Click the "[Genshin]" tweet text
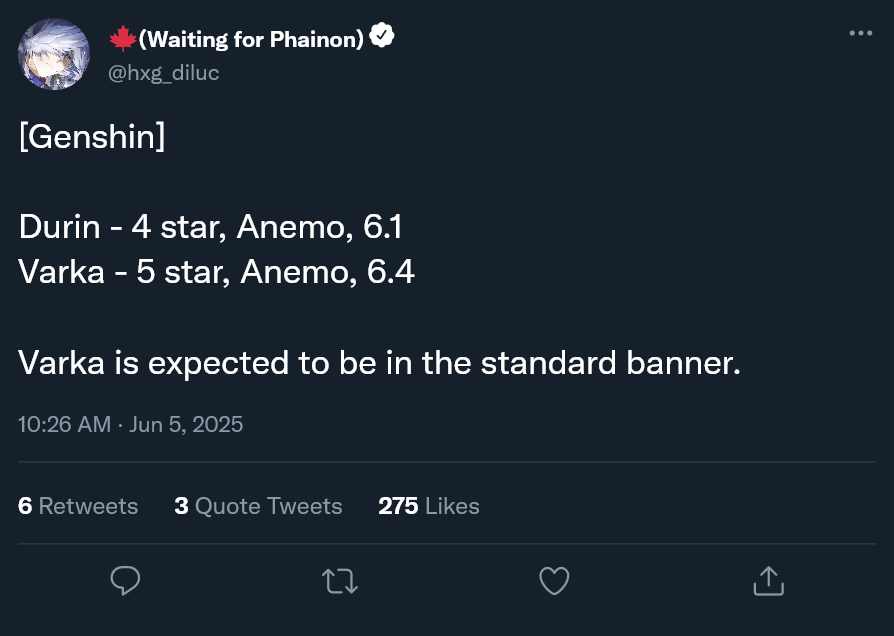Viewport: 894px width, 636px height. coord(92,137)
